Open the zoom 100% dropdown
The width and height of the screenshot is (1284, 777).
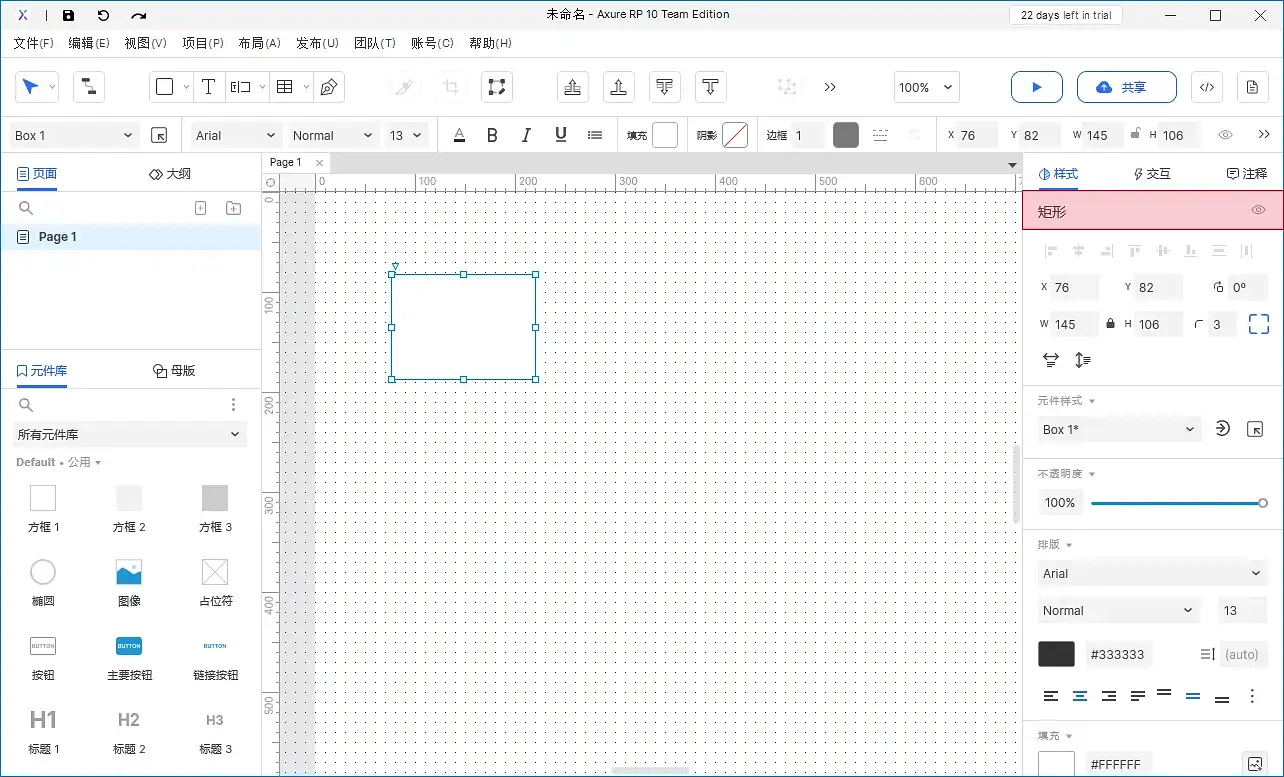927,87
